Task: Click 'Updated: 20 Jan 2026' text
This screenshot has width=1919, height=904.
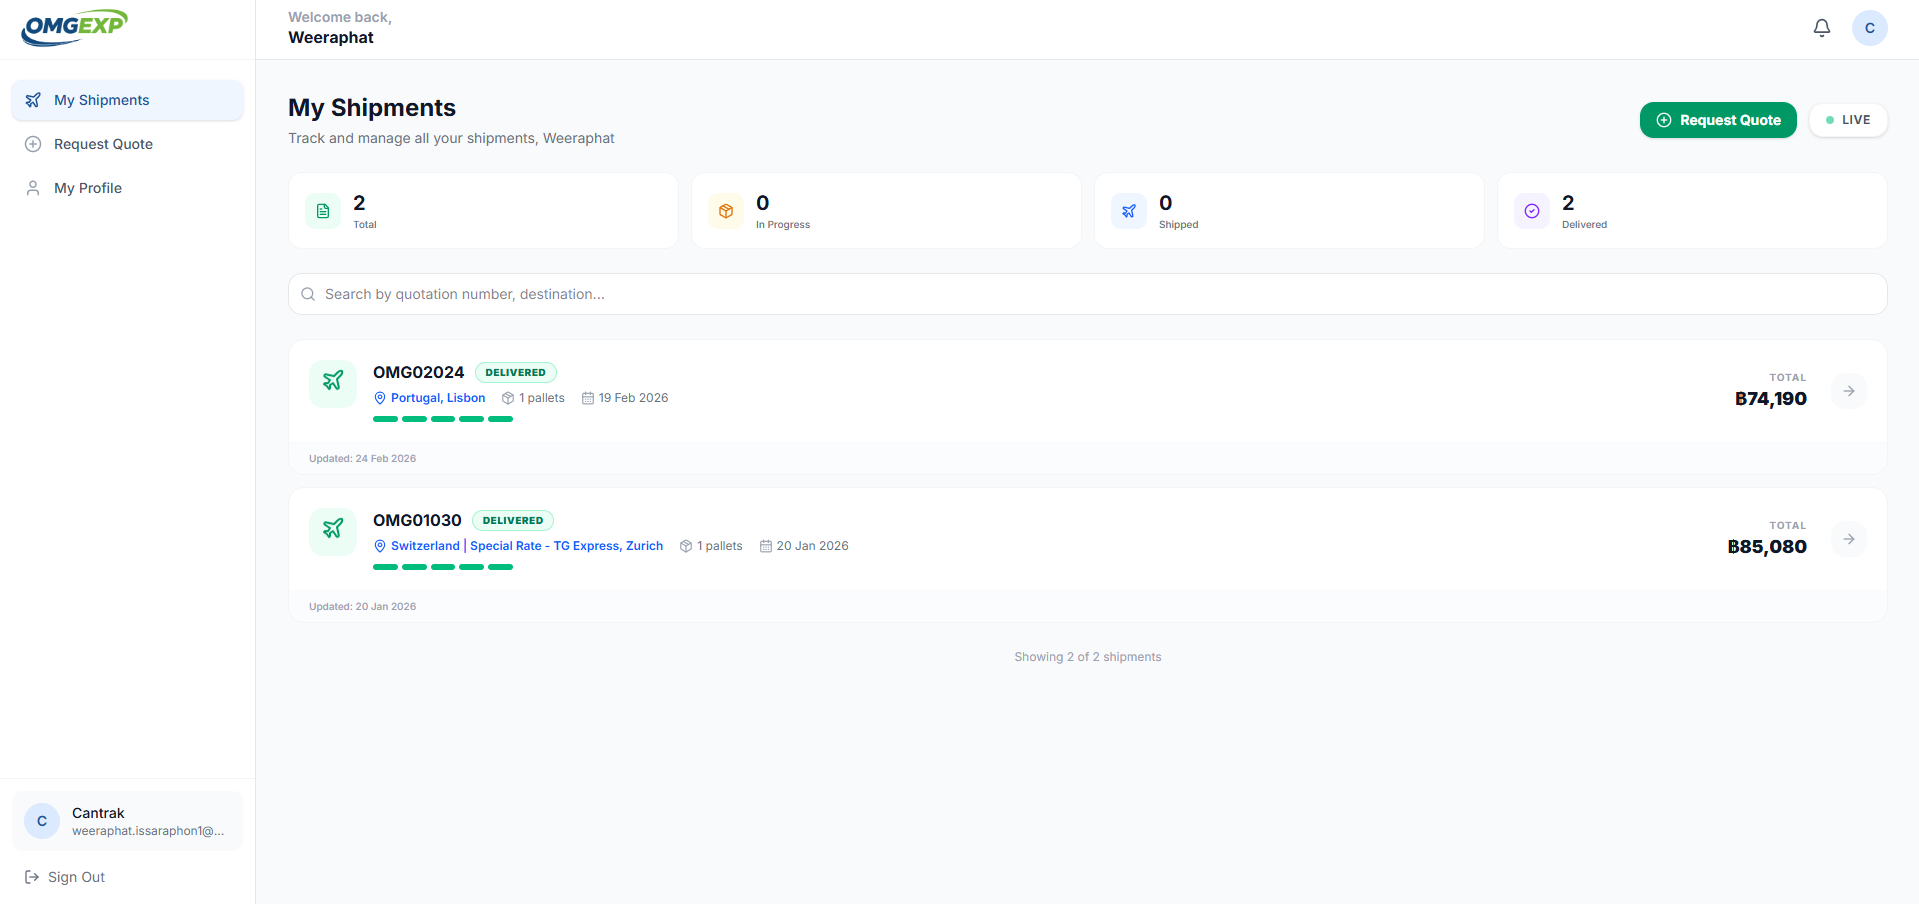Action: point(362,607)
